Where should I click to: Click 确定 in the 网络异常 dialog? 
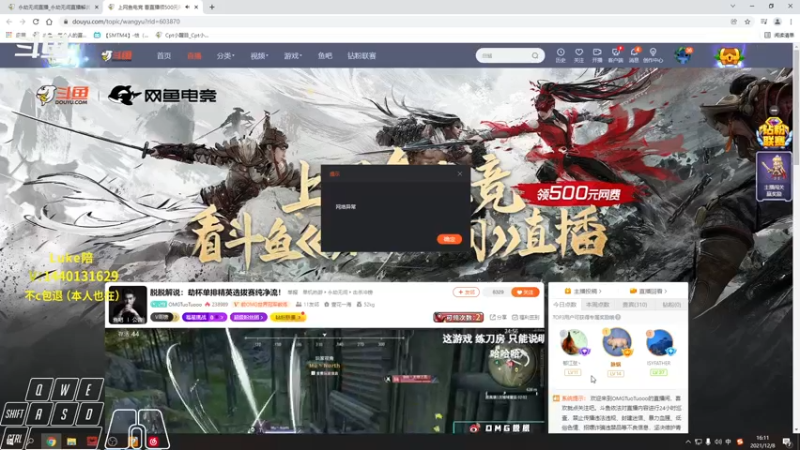449,239
